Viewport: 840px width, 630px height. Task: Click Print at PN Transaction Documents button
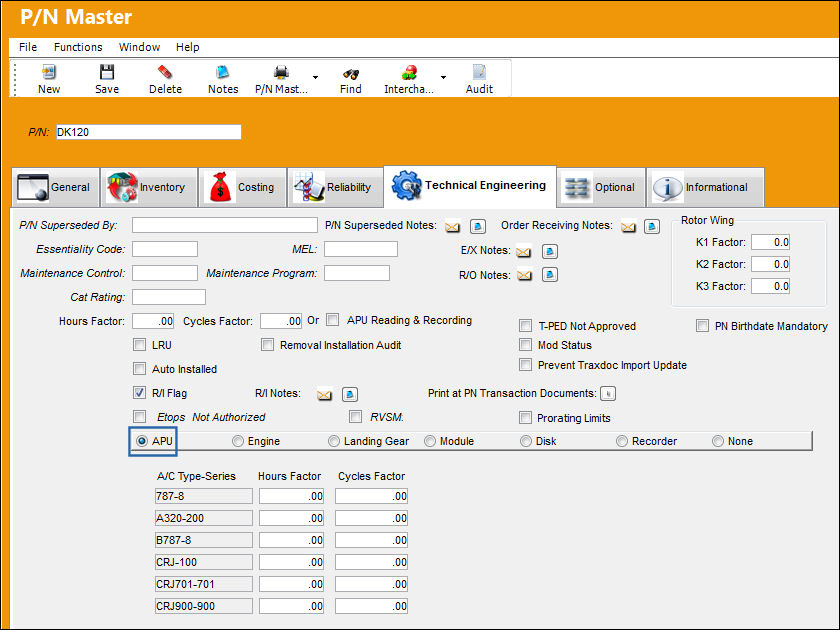(x=608, y=394)
